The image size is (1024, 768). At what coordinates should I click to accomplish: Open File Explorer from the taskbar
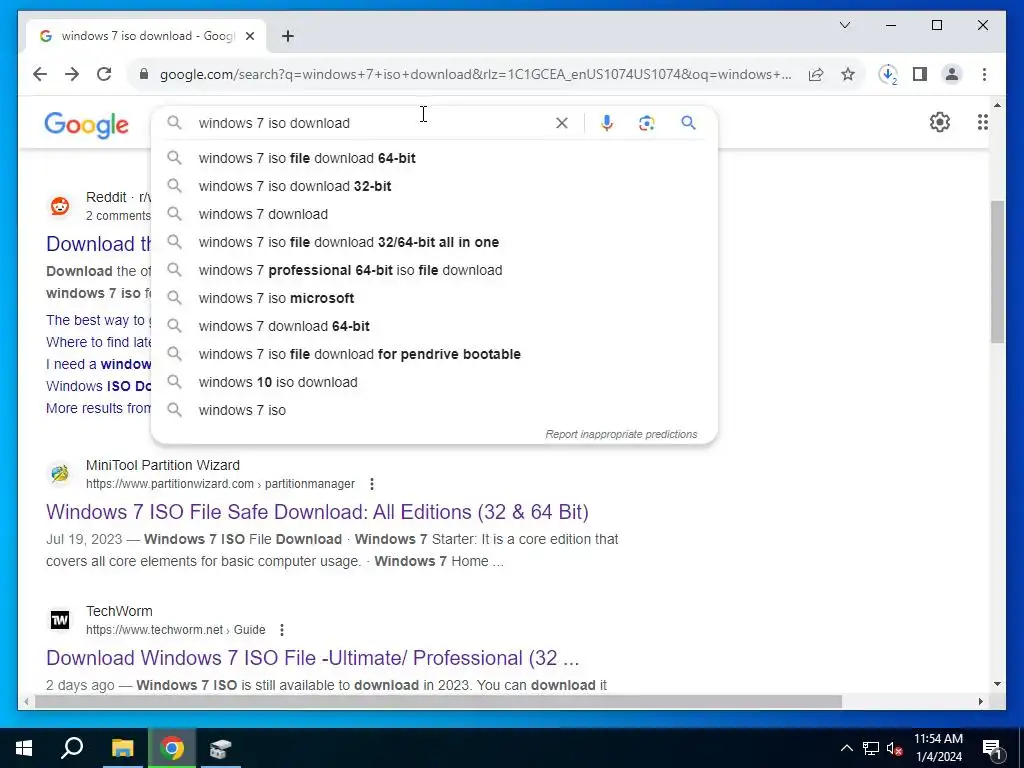[x=122, y=748]
